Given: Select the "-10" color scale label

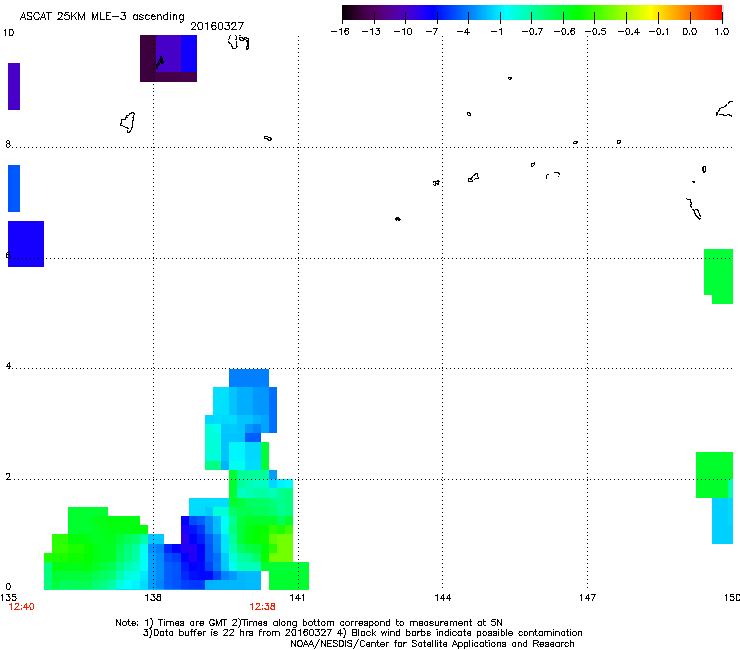Looking at the screenshot, I should click(x=403, y=32).
